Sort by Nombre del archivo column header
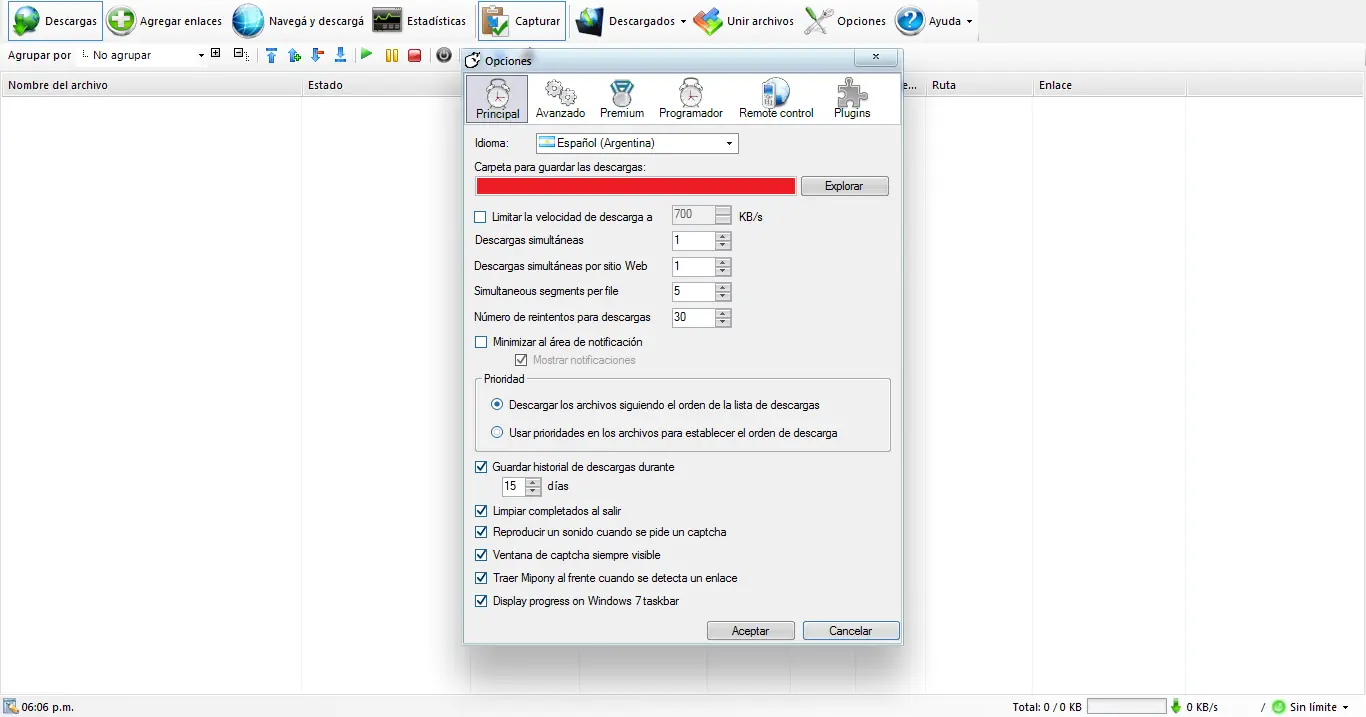 [151, 85]
